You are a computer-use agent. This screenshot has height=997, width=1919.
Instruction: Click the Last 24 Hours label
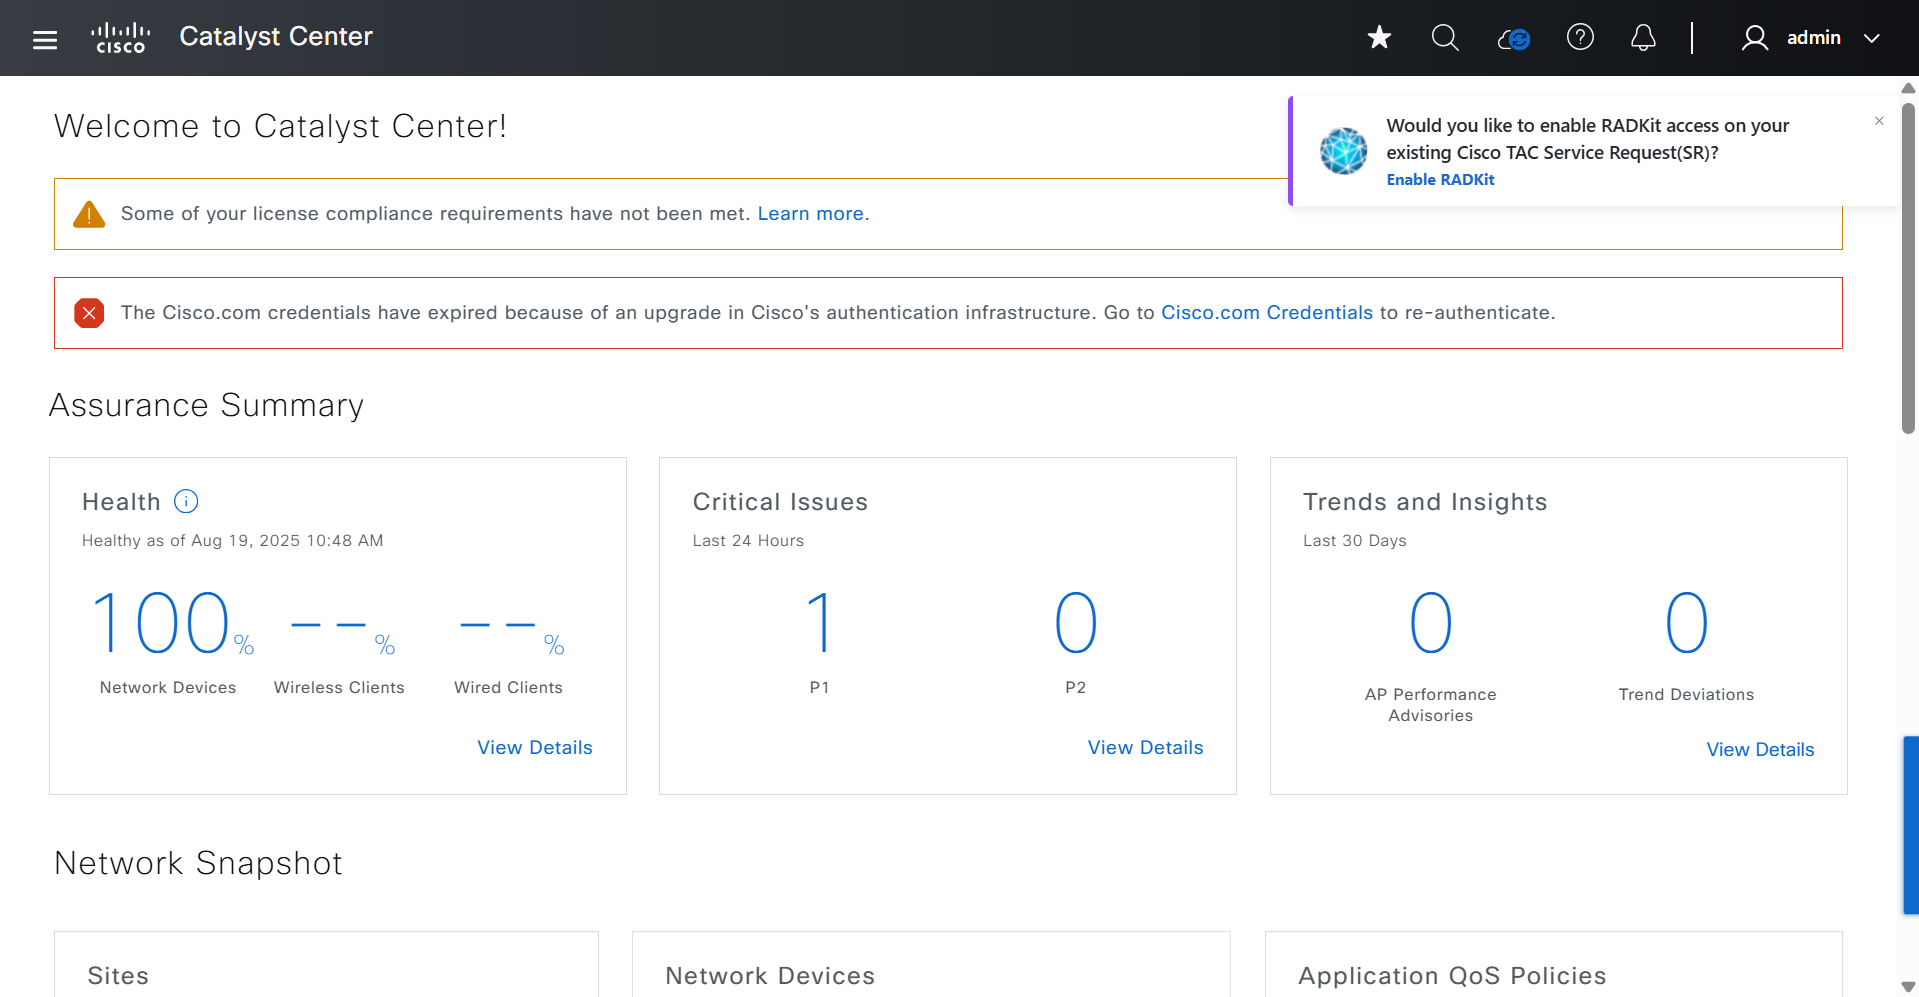tap(748, 541)
